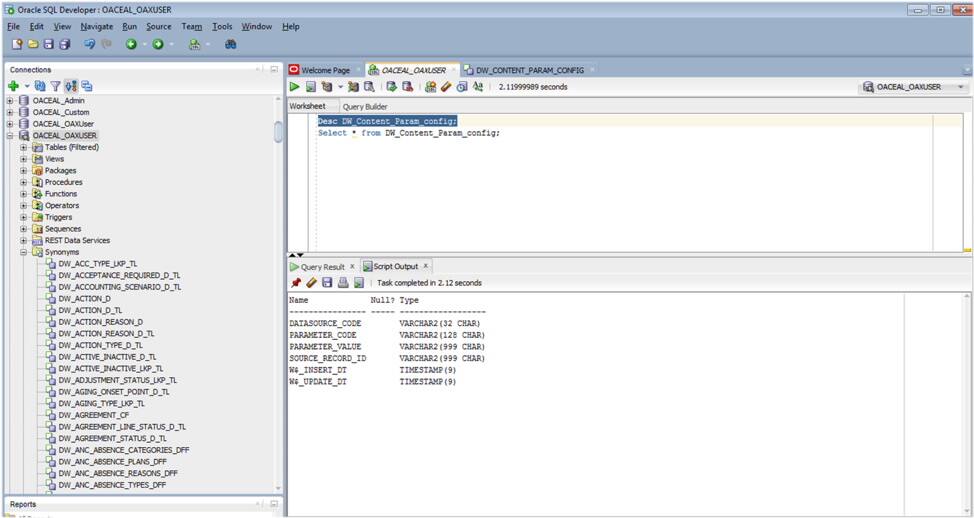Switch to the Query Builder tab

(x=365, y=106)
